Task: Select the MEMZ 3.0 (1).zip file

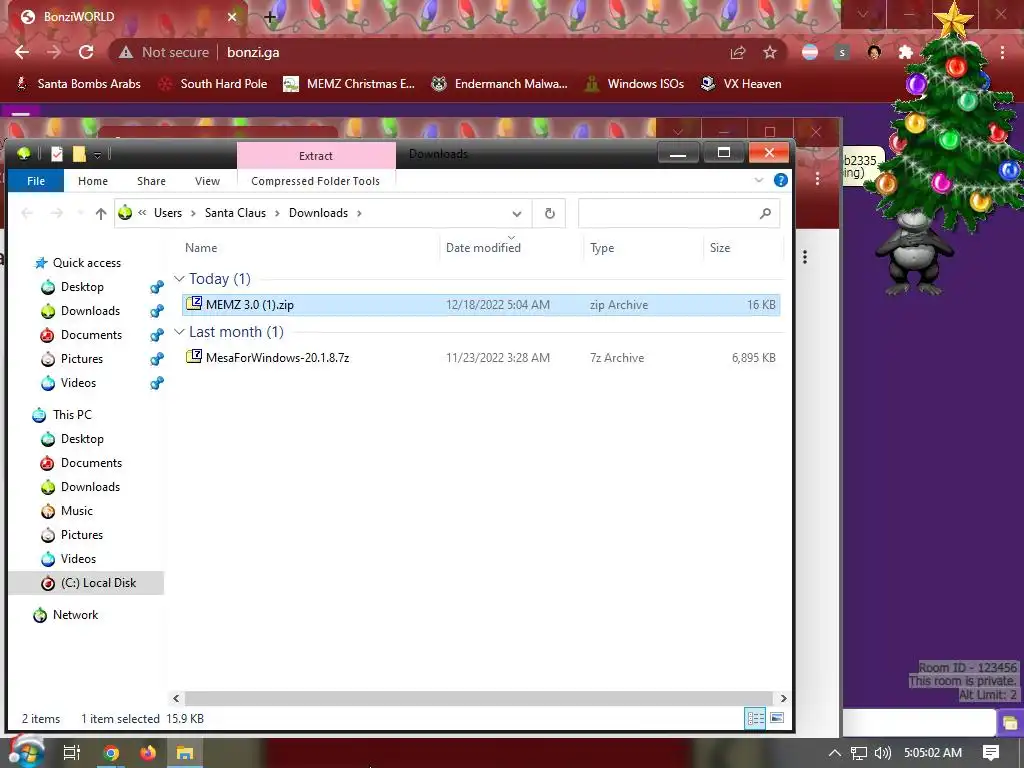Action: [481, 304]
